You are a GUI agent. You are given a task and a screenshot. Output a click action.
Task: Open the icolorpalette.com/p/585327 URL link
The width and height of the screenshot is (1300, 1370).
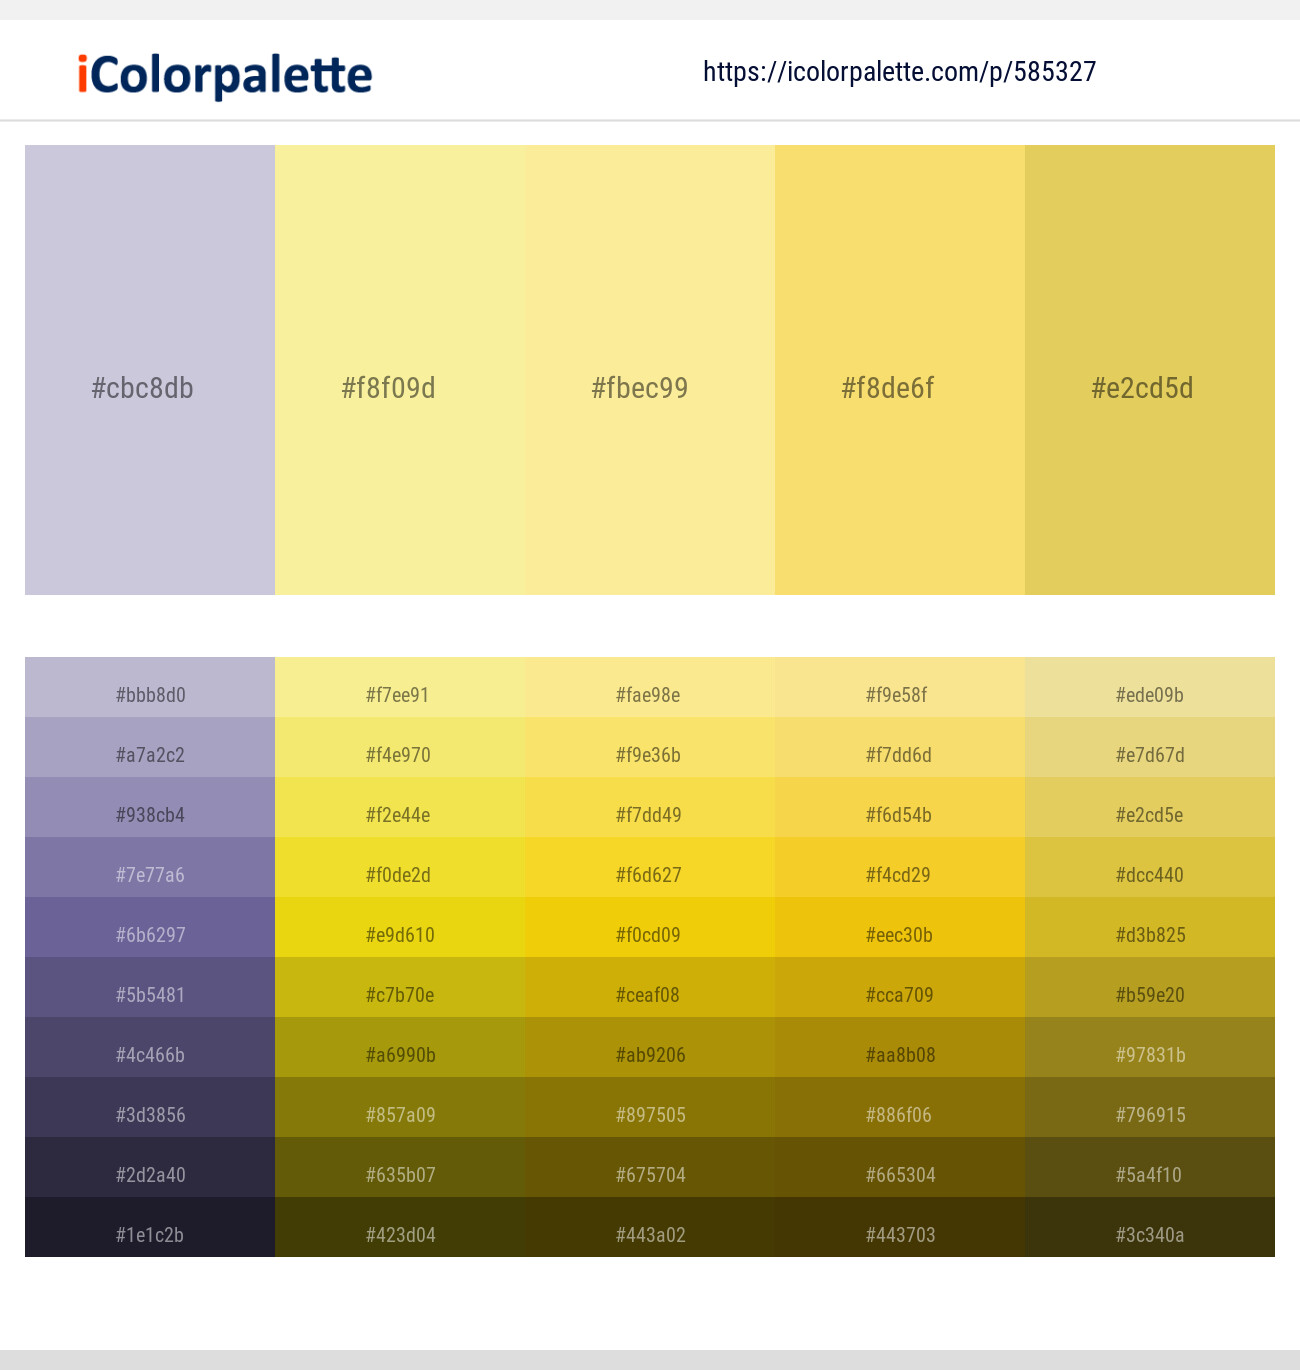[x=899, y=72]
